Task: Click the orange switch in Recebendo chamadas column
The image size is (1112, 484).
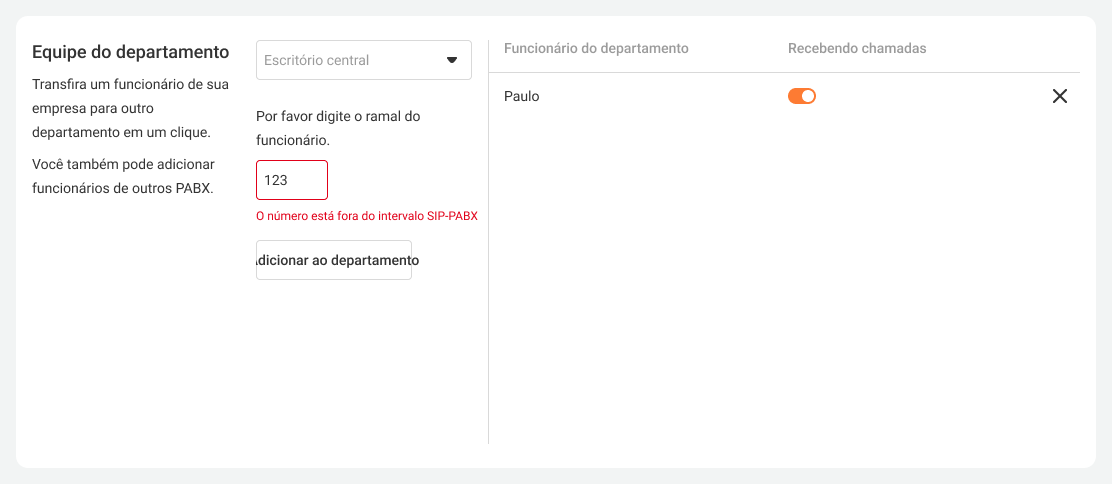Action: tap(802, 96)
